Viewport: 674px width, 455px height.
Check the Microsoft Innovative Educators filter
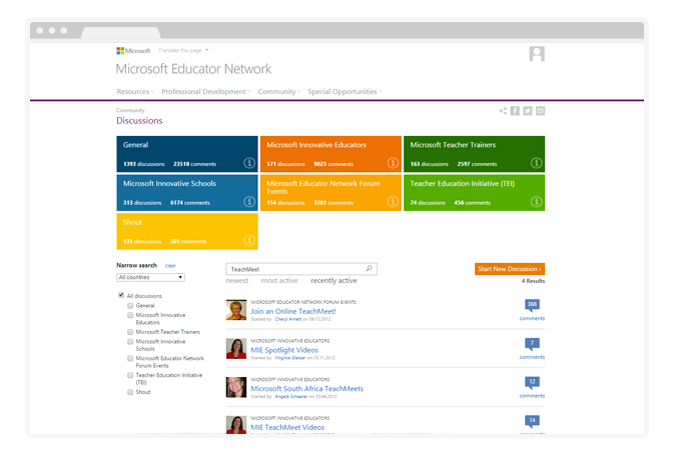coord(130,315)
